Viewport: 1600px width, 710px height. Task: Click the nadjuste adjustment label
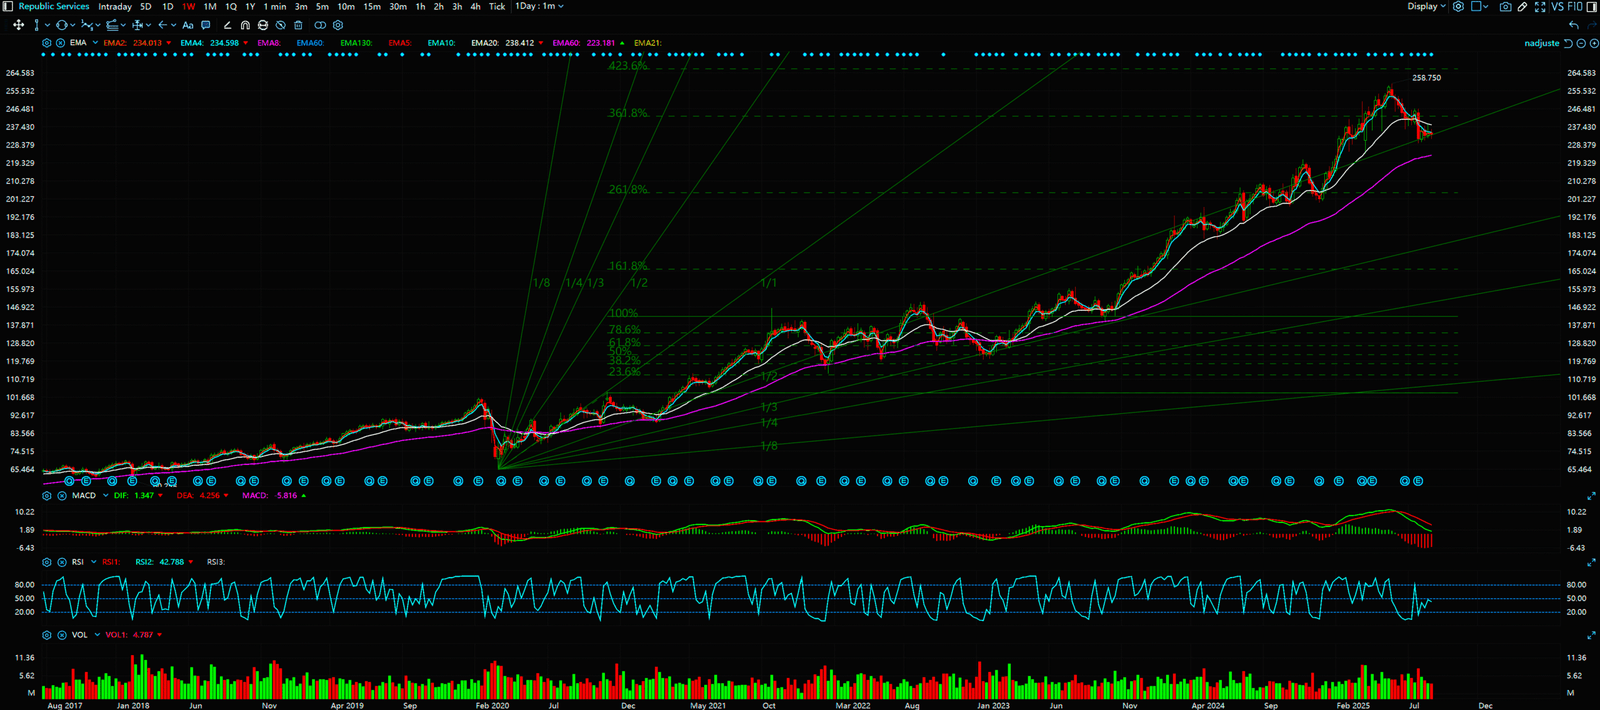point(1541,43)
